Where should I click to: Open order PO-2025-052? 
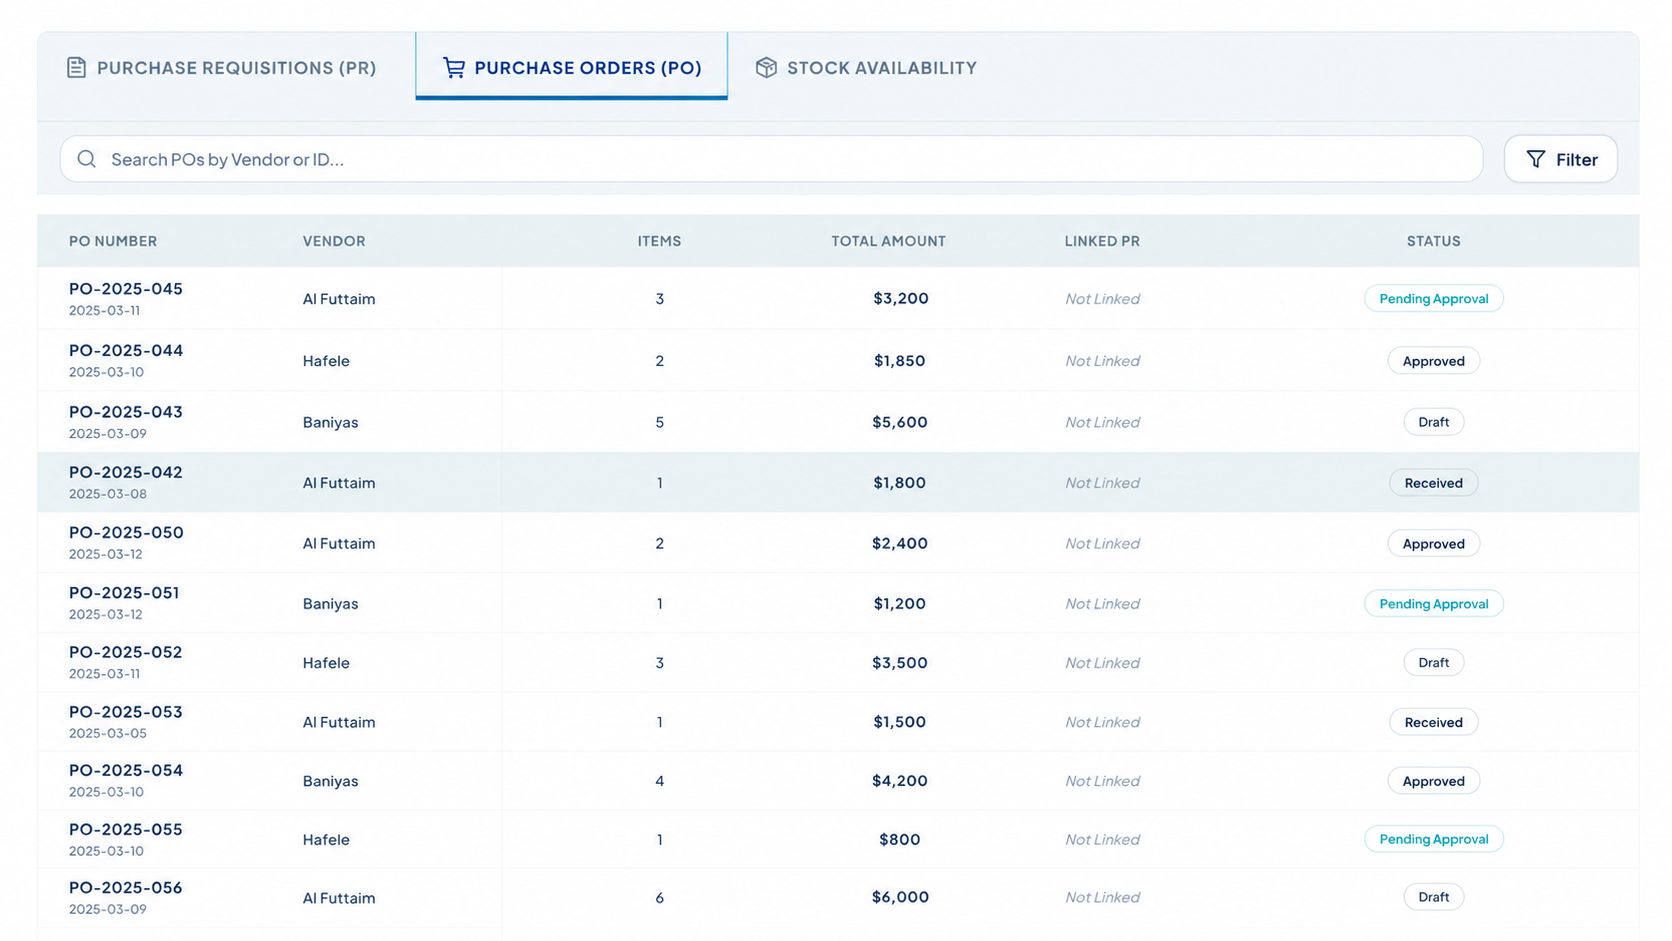tap(126, 652)
